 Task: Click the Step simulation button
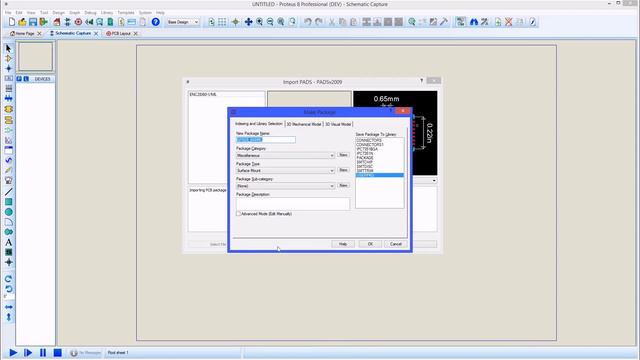[x=28, y=353]
